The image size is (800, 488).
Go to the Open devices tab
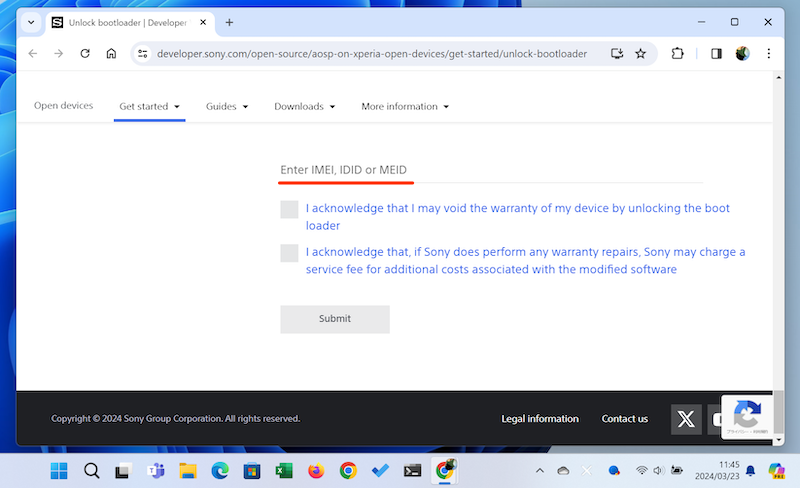point(63,106)
